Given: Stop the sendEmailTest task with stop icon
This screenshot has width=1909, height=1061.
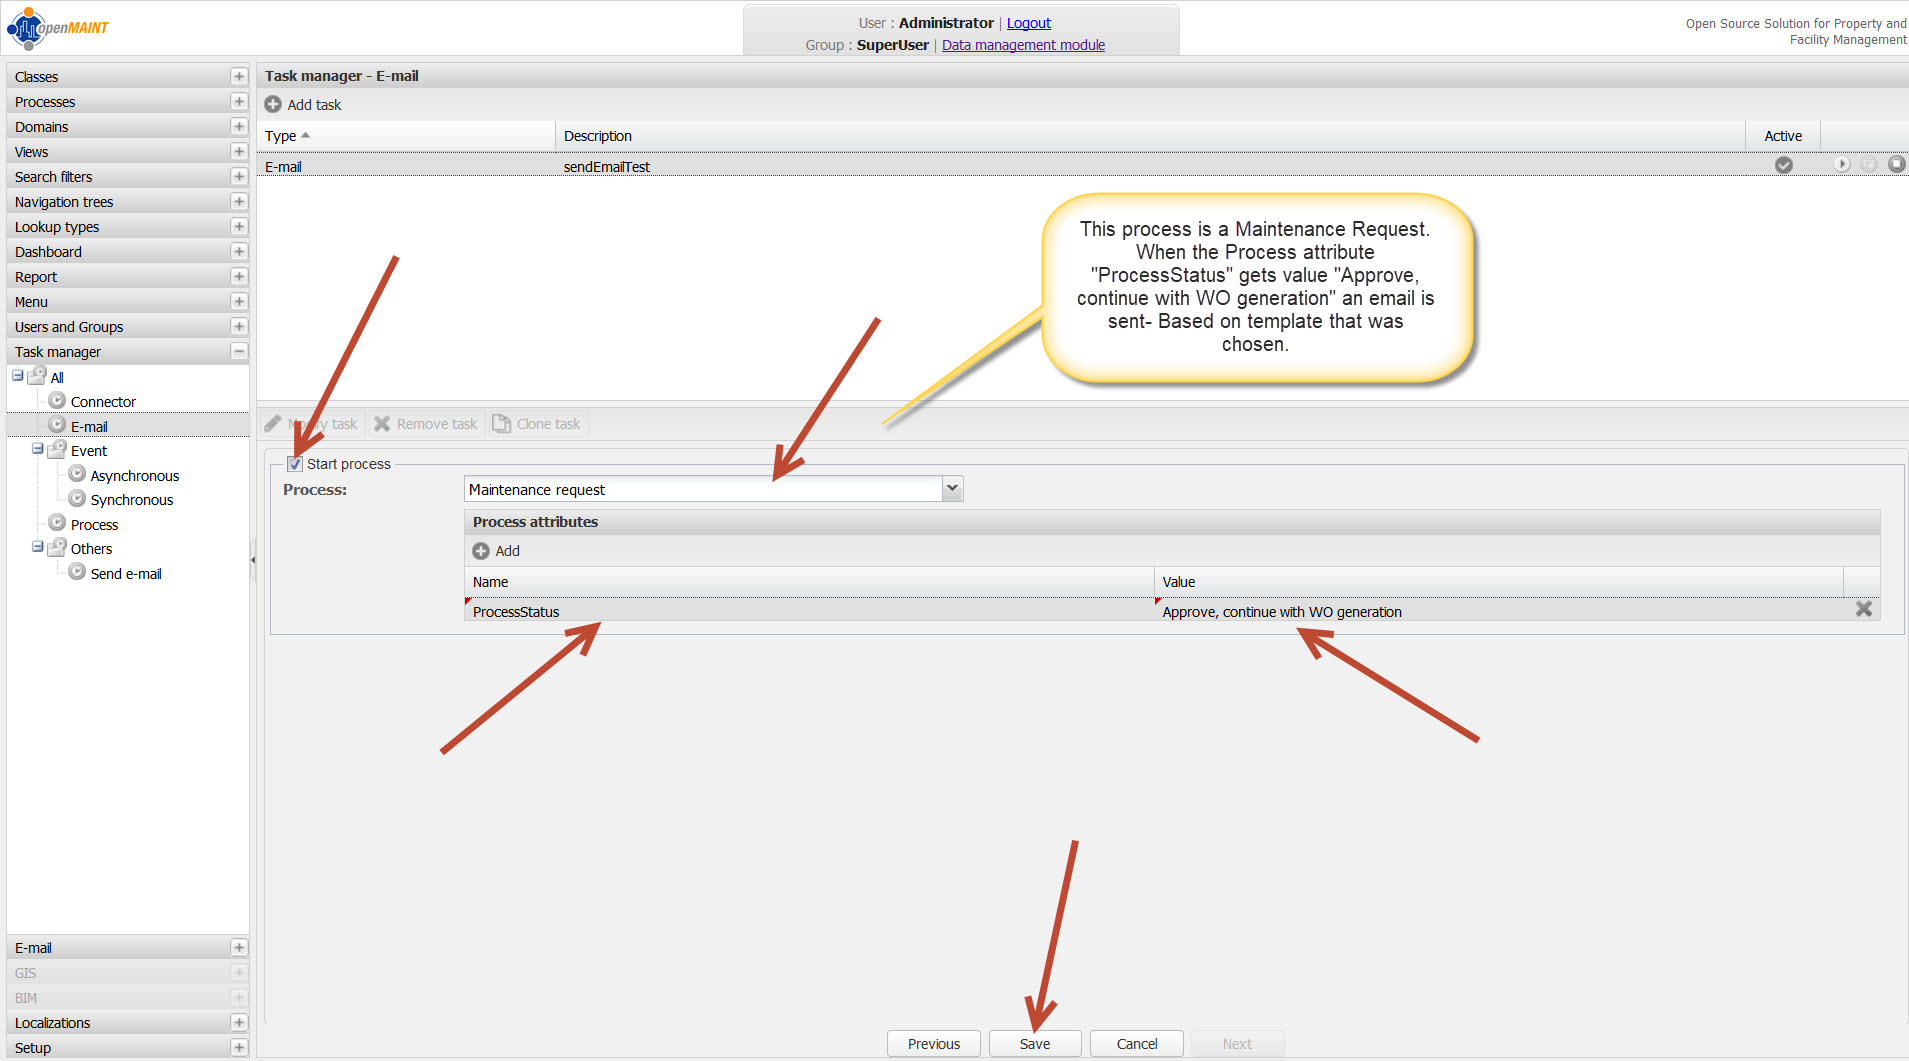Looking at the screenshot, I should (1896, 165).
